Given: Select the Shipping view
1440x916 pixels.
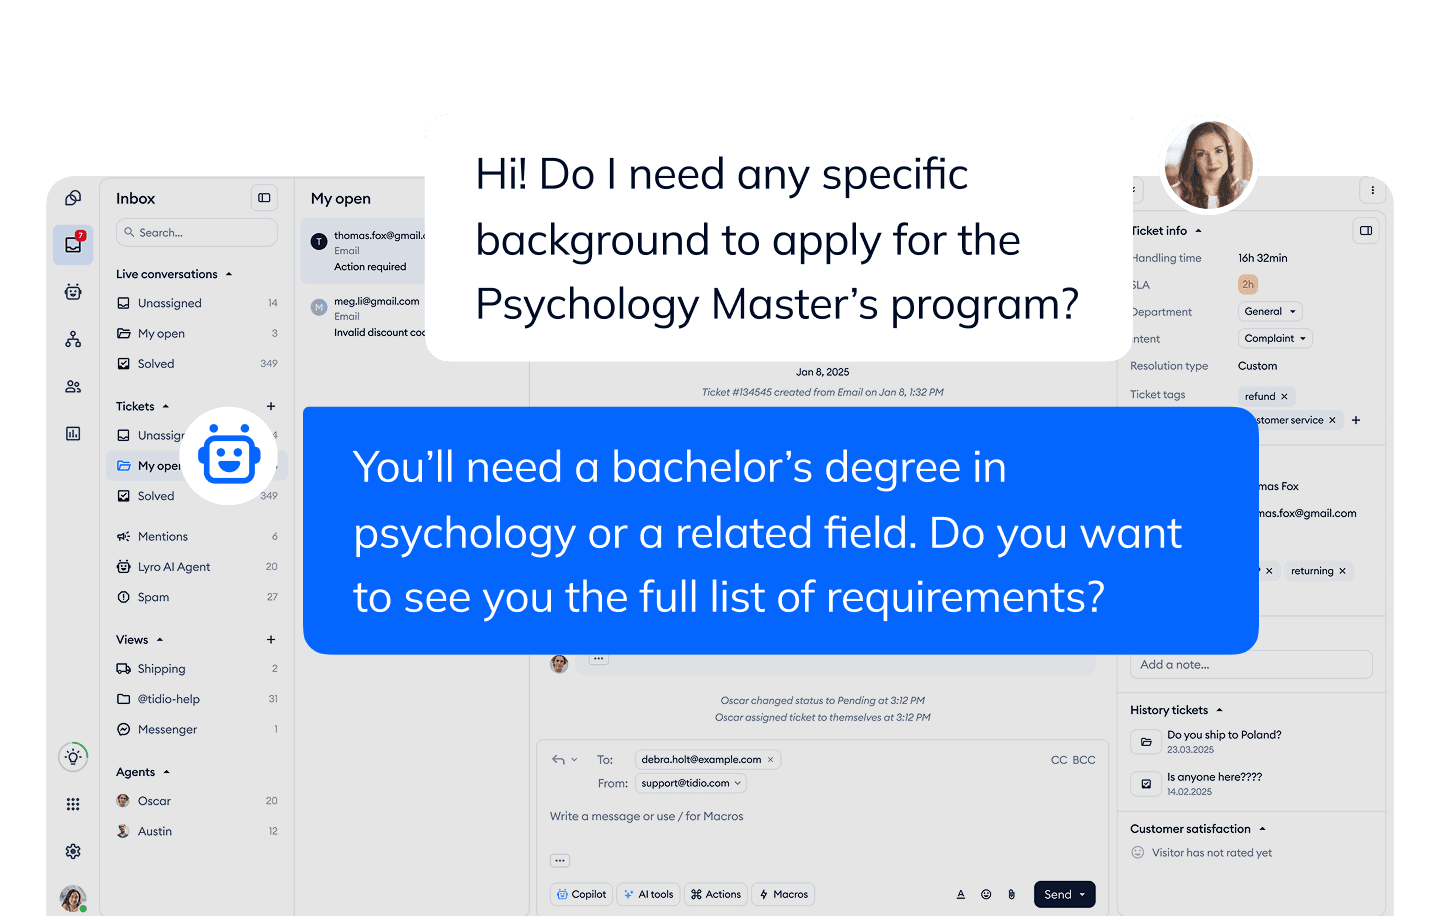Looking at the screenshot, I should 161,668.
